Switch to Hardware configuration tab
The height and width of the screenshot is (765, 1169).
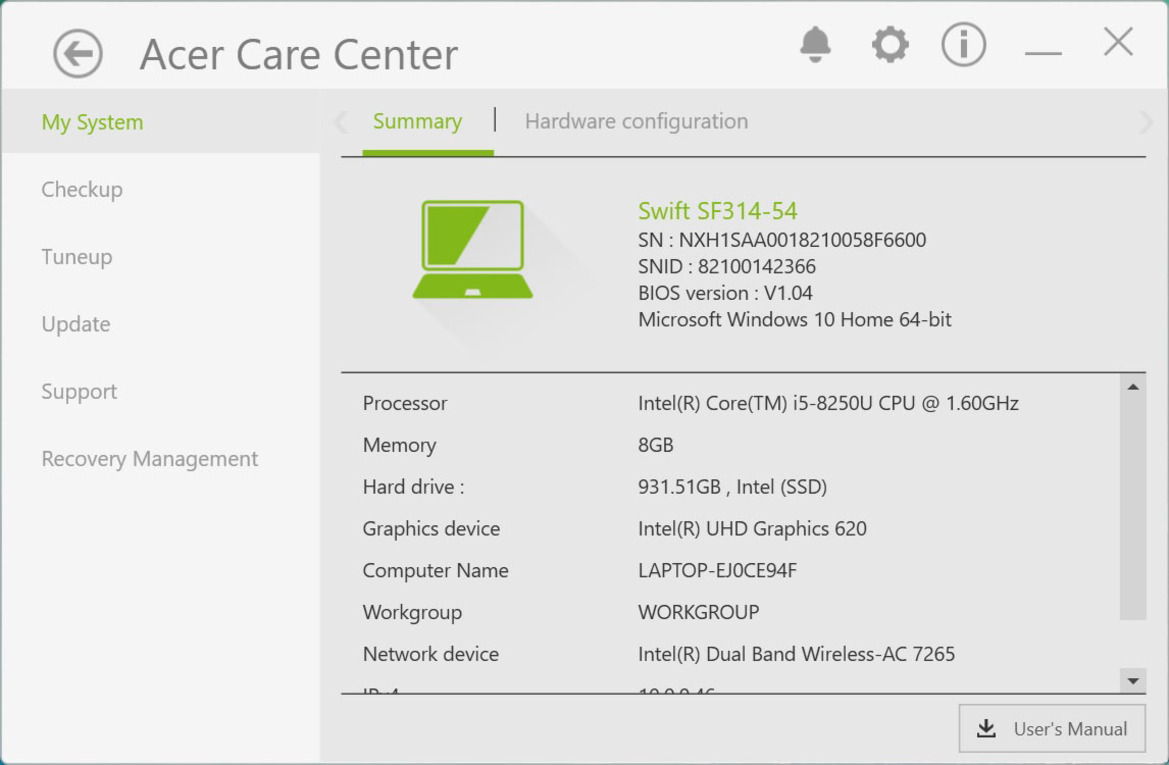coord(636,121)
